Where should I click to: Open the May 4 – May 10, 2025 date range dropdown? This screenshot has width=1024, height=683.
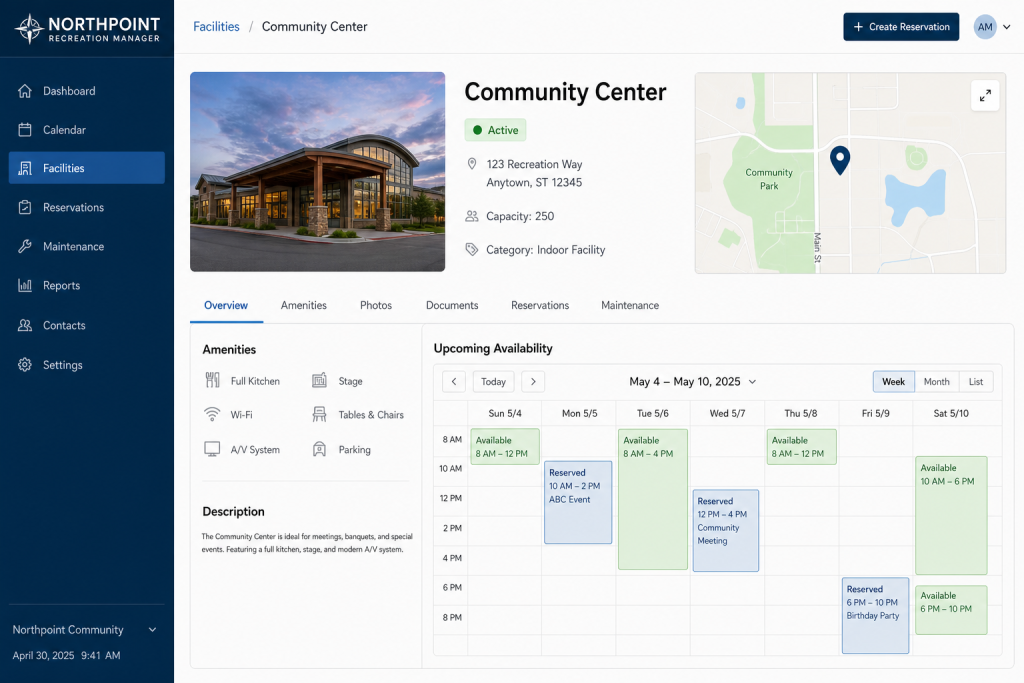(x=692, y=381)
